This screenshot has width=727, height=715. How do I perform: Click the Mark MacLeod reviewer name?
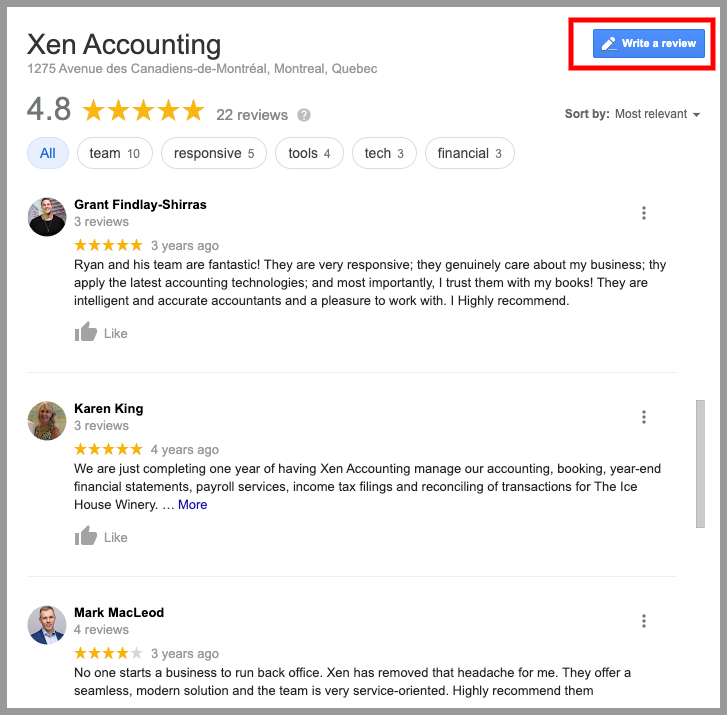(119, 613)
